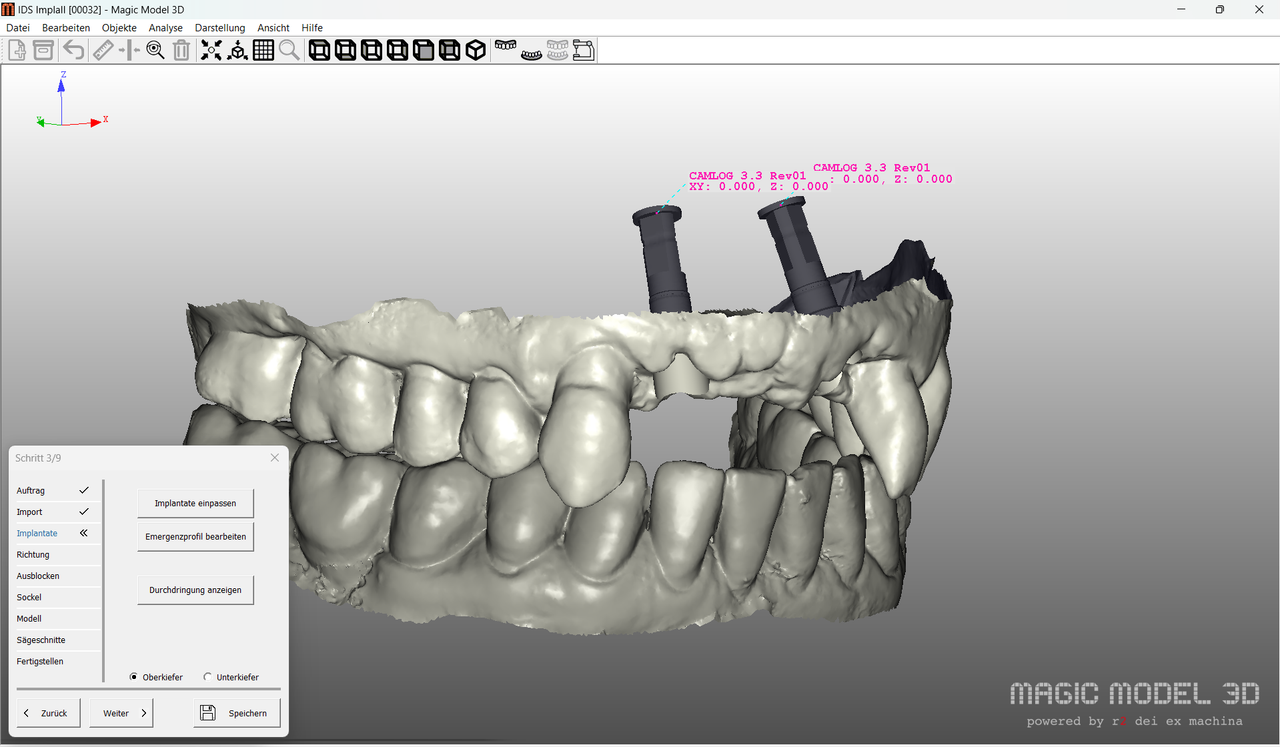Switch to the isometric cube view
Image resolution: width=1280 pixels, height=747 pixels.
pyautogui.click(x=475, y=50)
